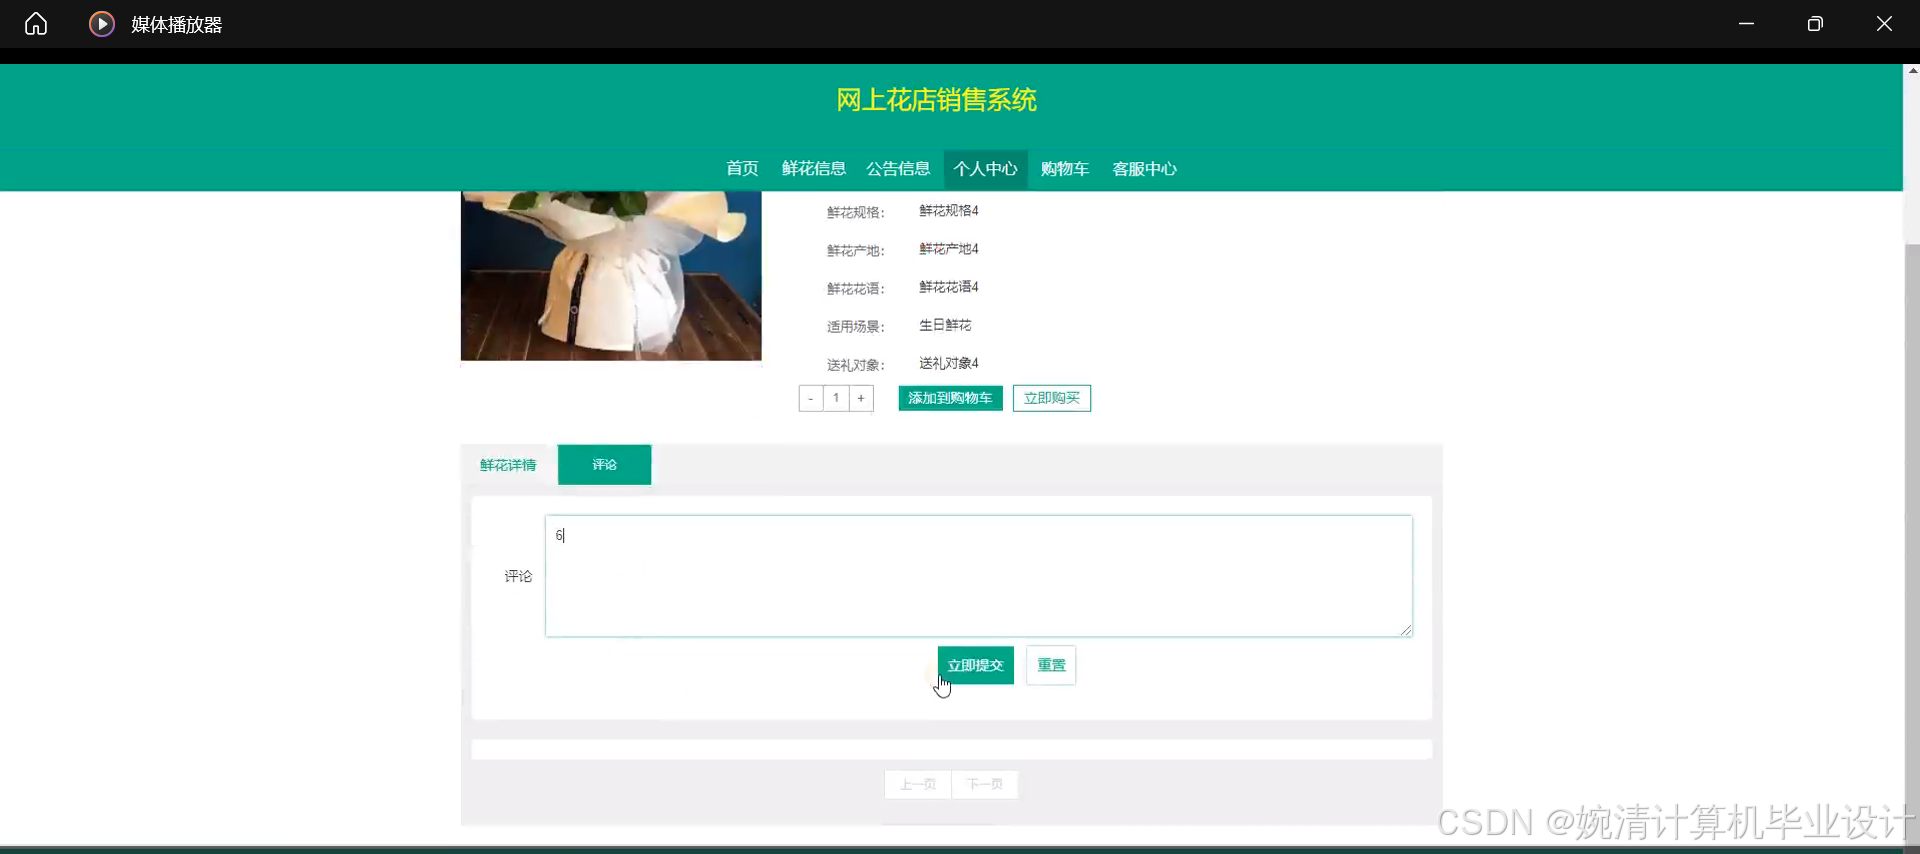
Task: Click the 送礼对象4 value text
Action: click(949, 363)
